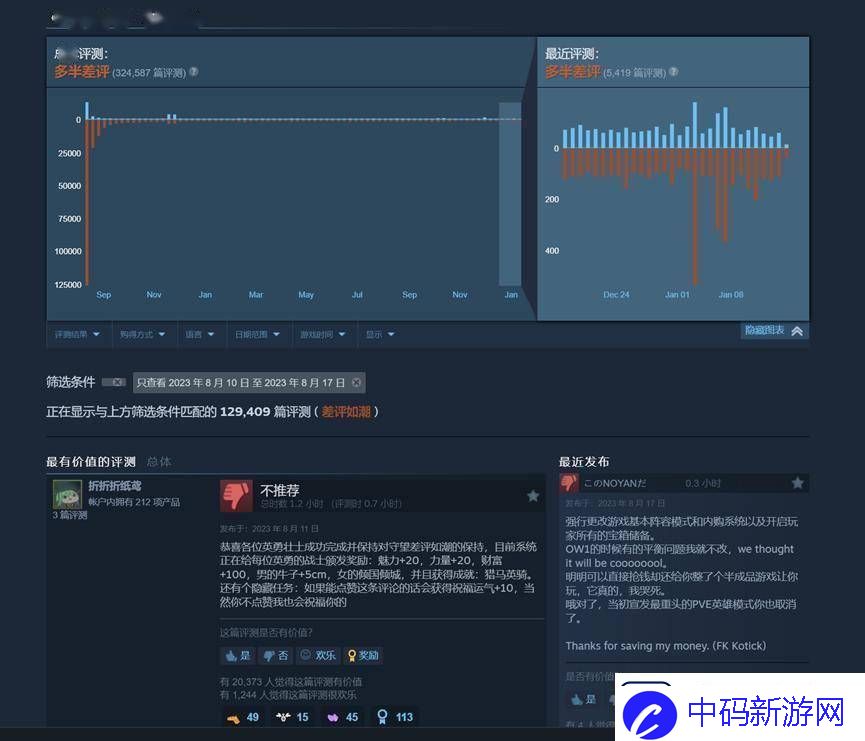
Task: Click thumbs-down icon next to 不推荐
Action: click(x=237, y=495)
